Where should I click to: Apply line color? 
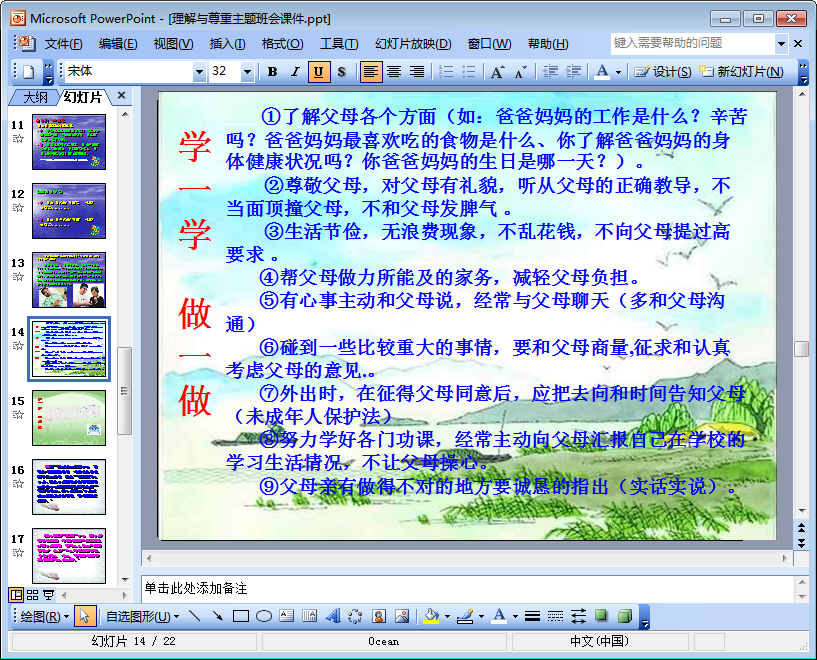click(465, 617)
